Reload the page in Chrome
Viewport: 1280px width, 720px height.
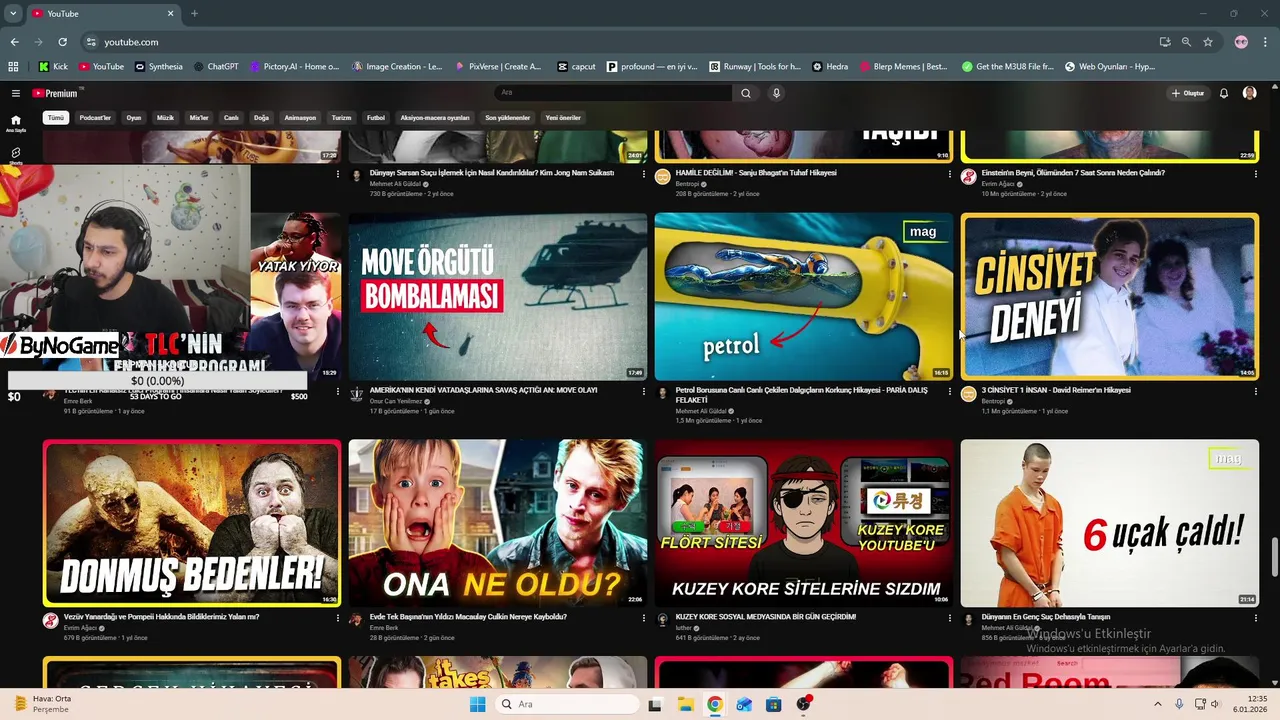62,42
